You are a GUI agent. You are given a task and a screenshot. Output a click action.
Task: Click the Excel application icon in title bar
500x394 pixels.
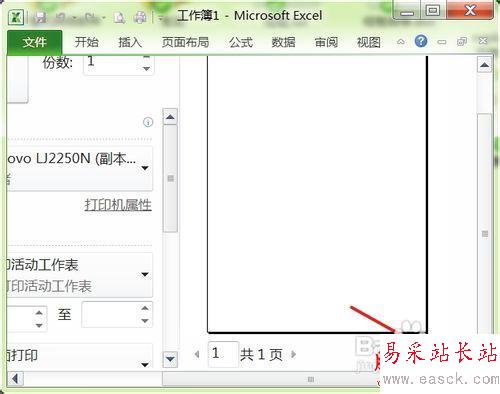coord(15,17)
